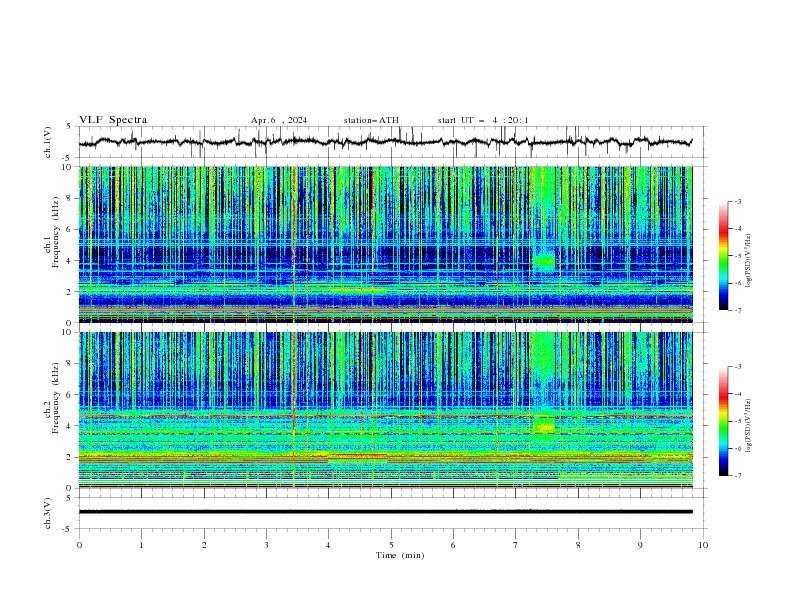Click the 'ch.3(V)' waveform axis label
The width and height of the screenshot is (792, 612).
tap(48, 513)
